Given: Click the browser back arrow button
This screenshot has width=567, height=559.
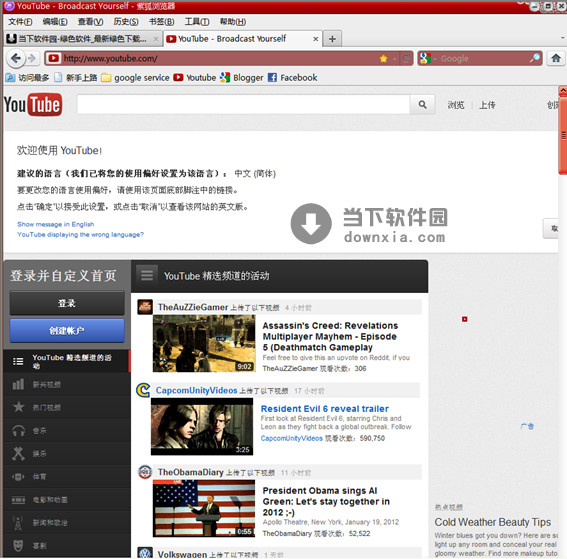Looking at the screenshot, I should (16, 58).
